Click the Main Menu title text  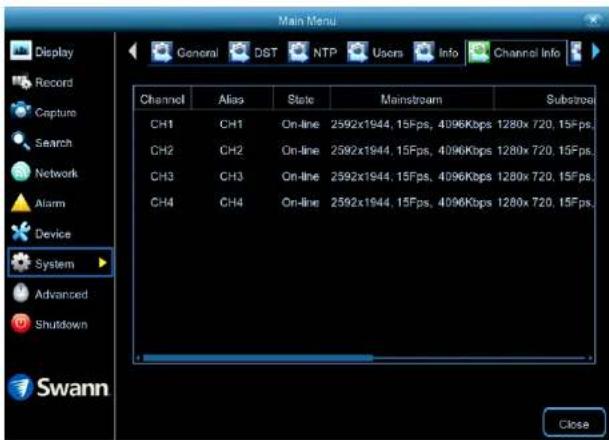307,20
